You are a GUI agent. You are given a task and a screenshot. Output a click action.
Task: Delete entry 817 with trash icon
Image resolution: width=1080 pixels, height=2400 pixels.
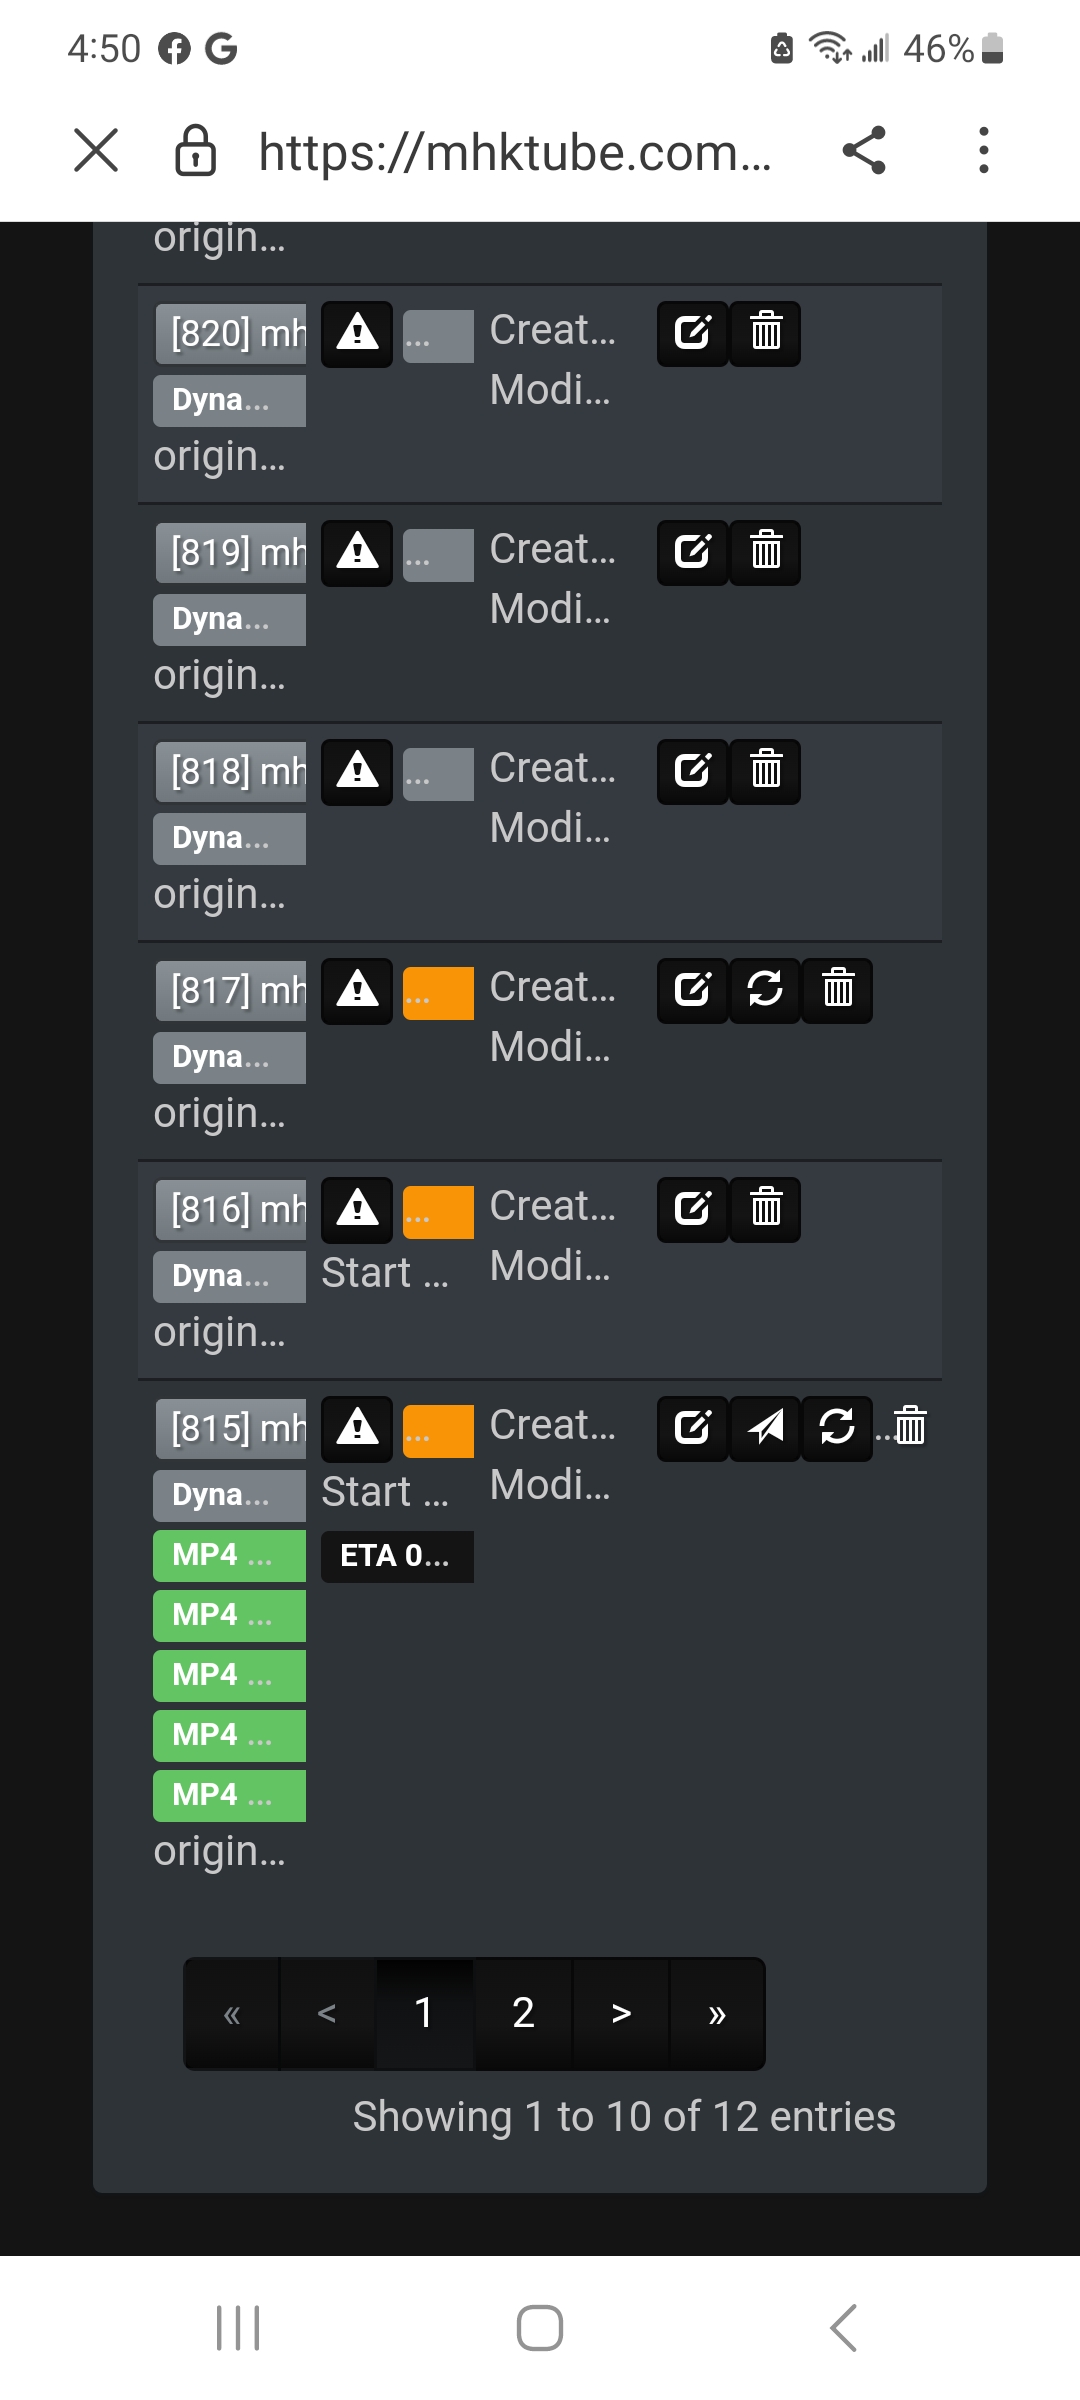(x=838, y=991)
